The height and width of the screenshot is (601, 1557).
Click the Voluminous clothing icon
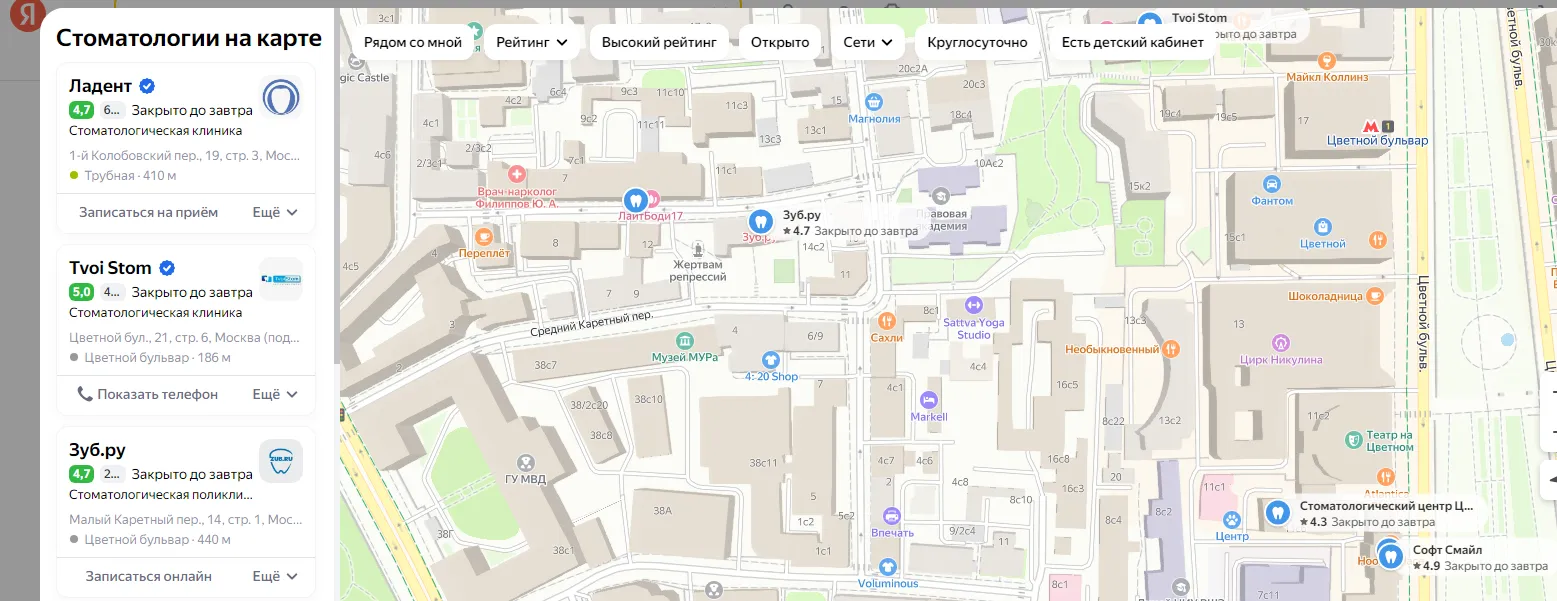coord(888,567)
